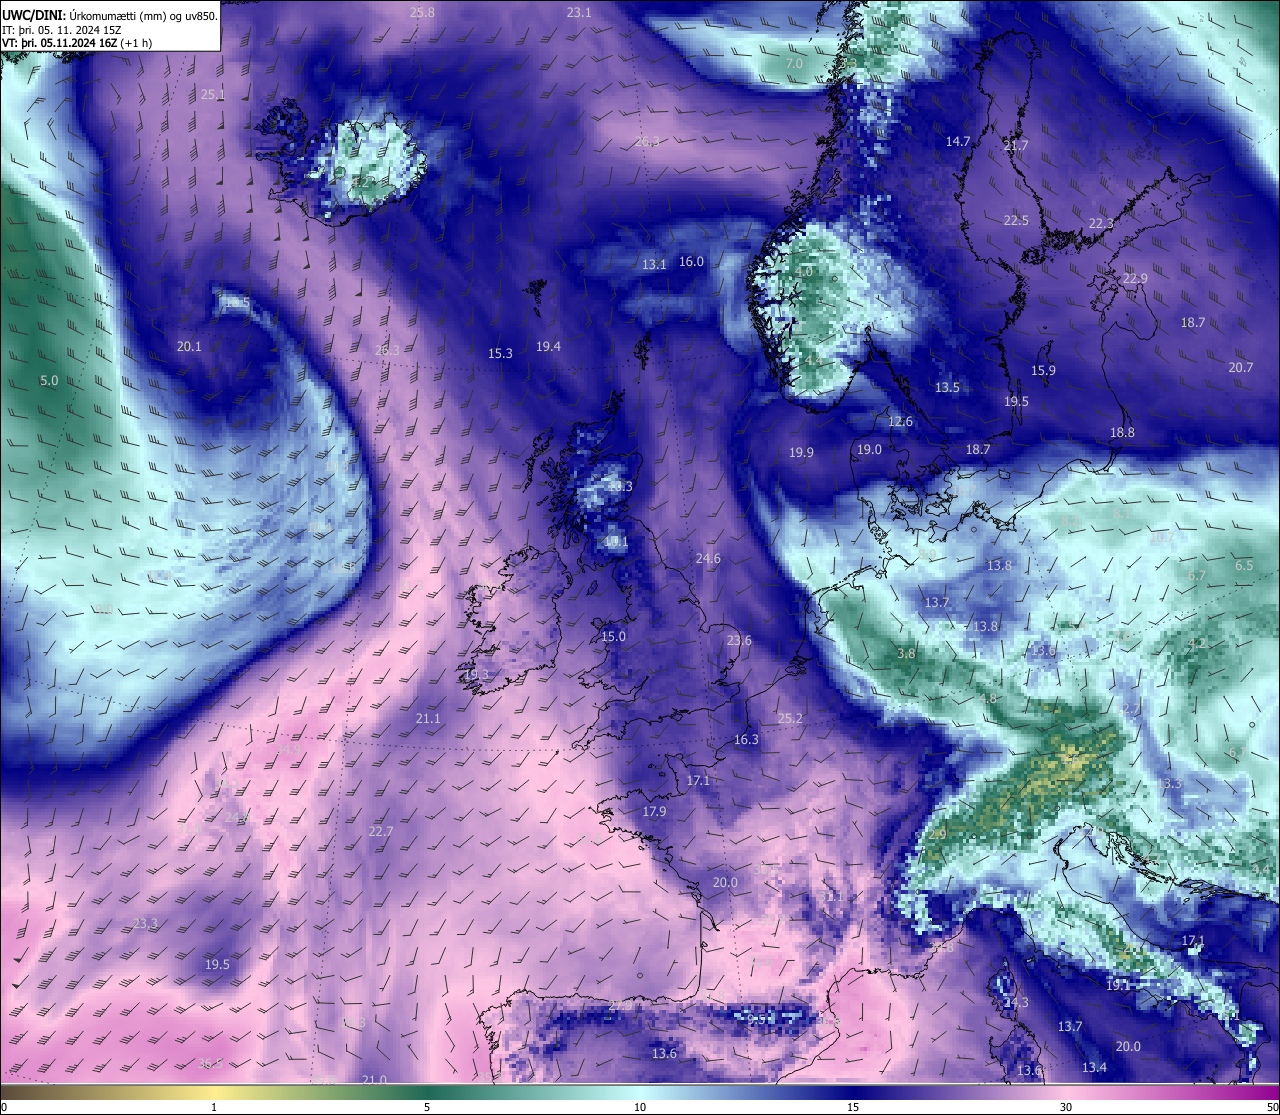
Task: Click the value 14.7 over Scandinavia
Action: (958, 142)
